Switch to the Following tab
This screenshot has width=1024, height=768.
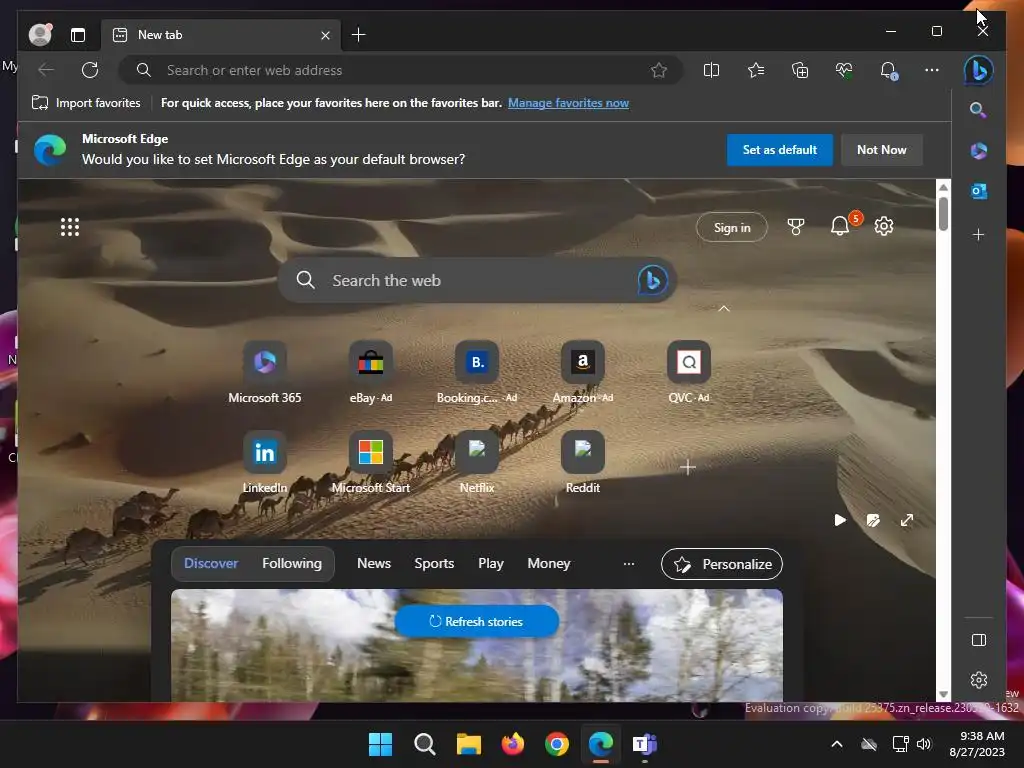292,563
